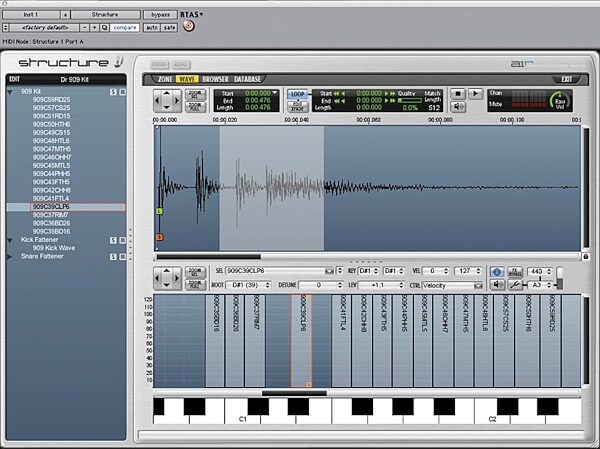Toggle the compare button
The height and width of the screenshot is (449, 600).
125,28
